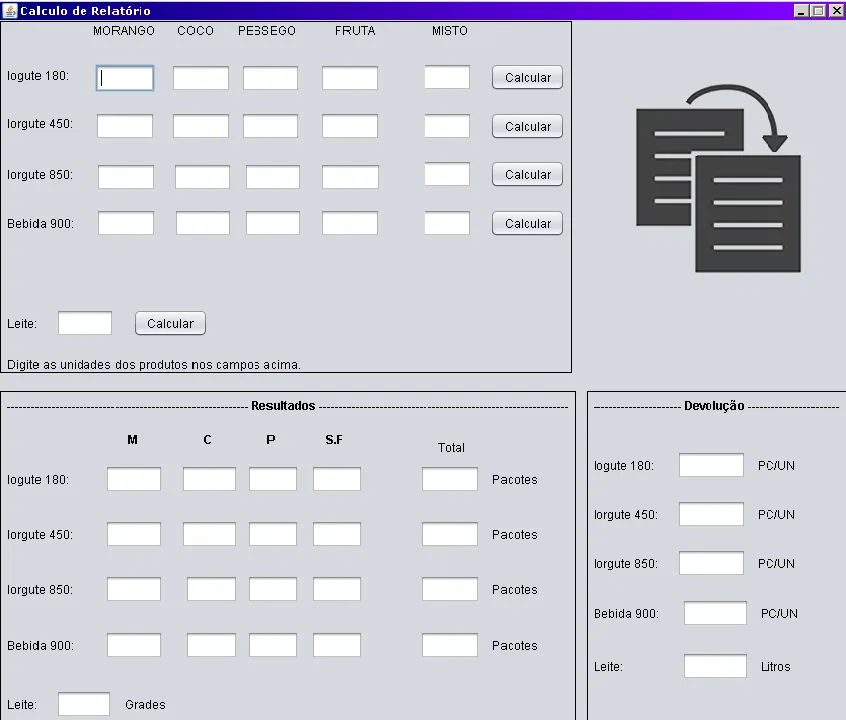Select the COCO field for Iorgute 450

pyautogui.click(x=201, y=126)
